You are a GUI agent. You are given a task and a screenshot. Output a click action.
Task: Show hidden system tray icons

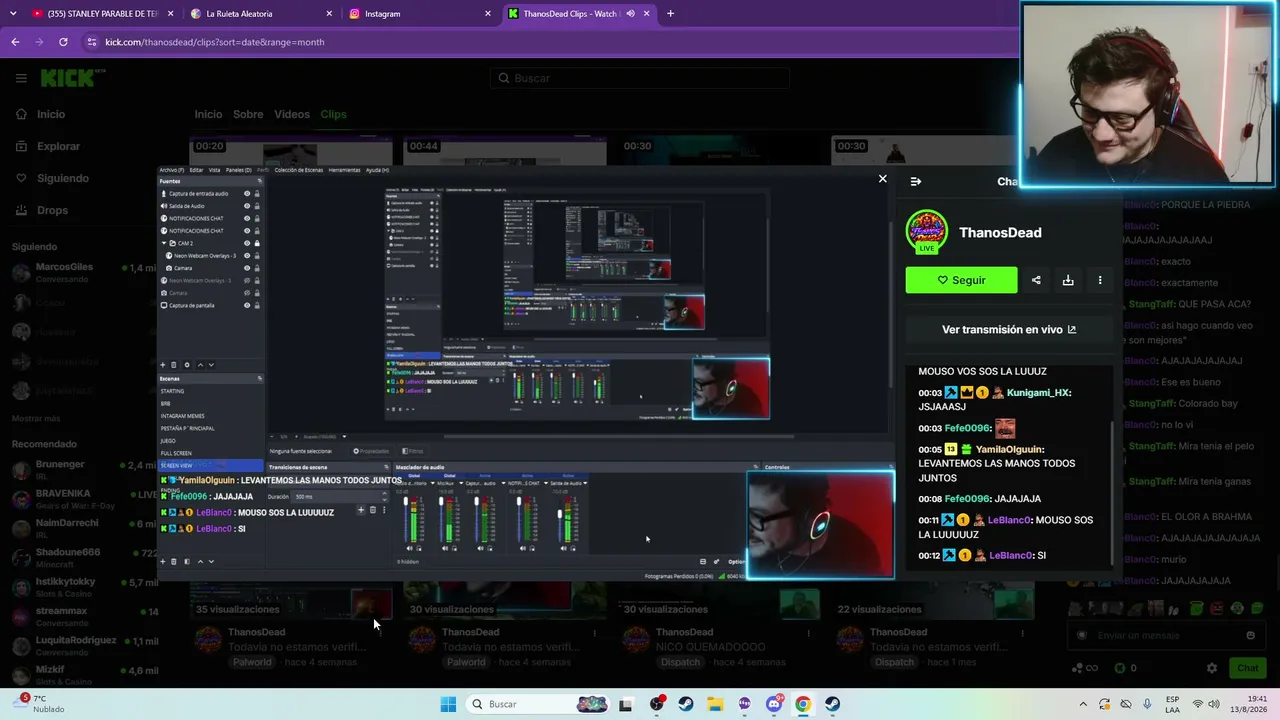[1083, 704]
